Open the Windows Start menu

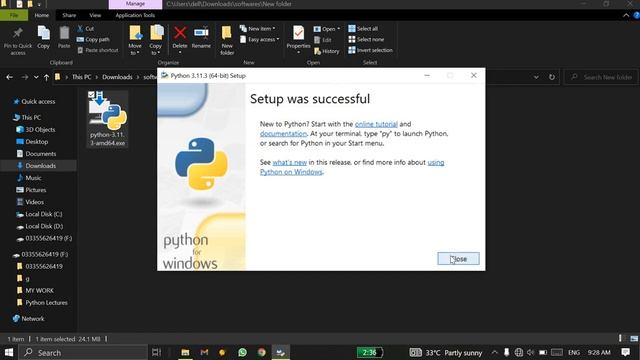click(x=9, y=352)
